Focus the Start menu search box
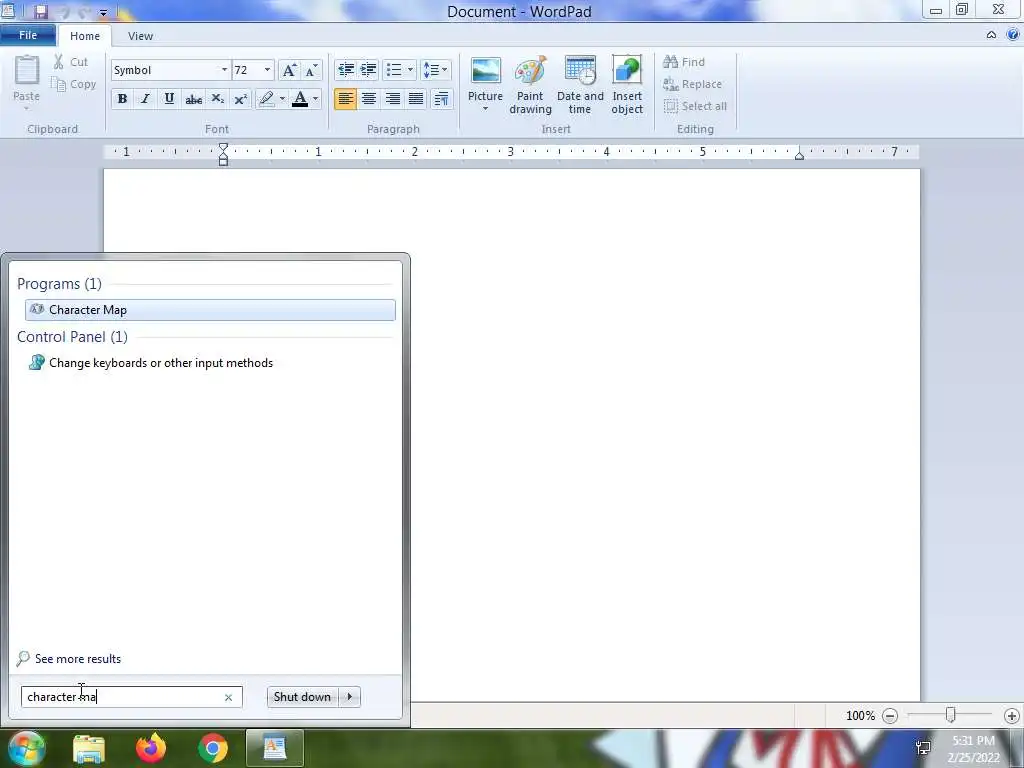 click(x=132, y=697)
